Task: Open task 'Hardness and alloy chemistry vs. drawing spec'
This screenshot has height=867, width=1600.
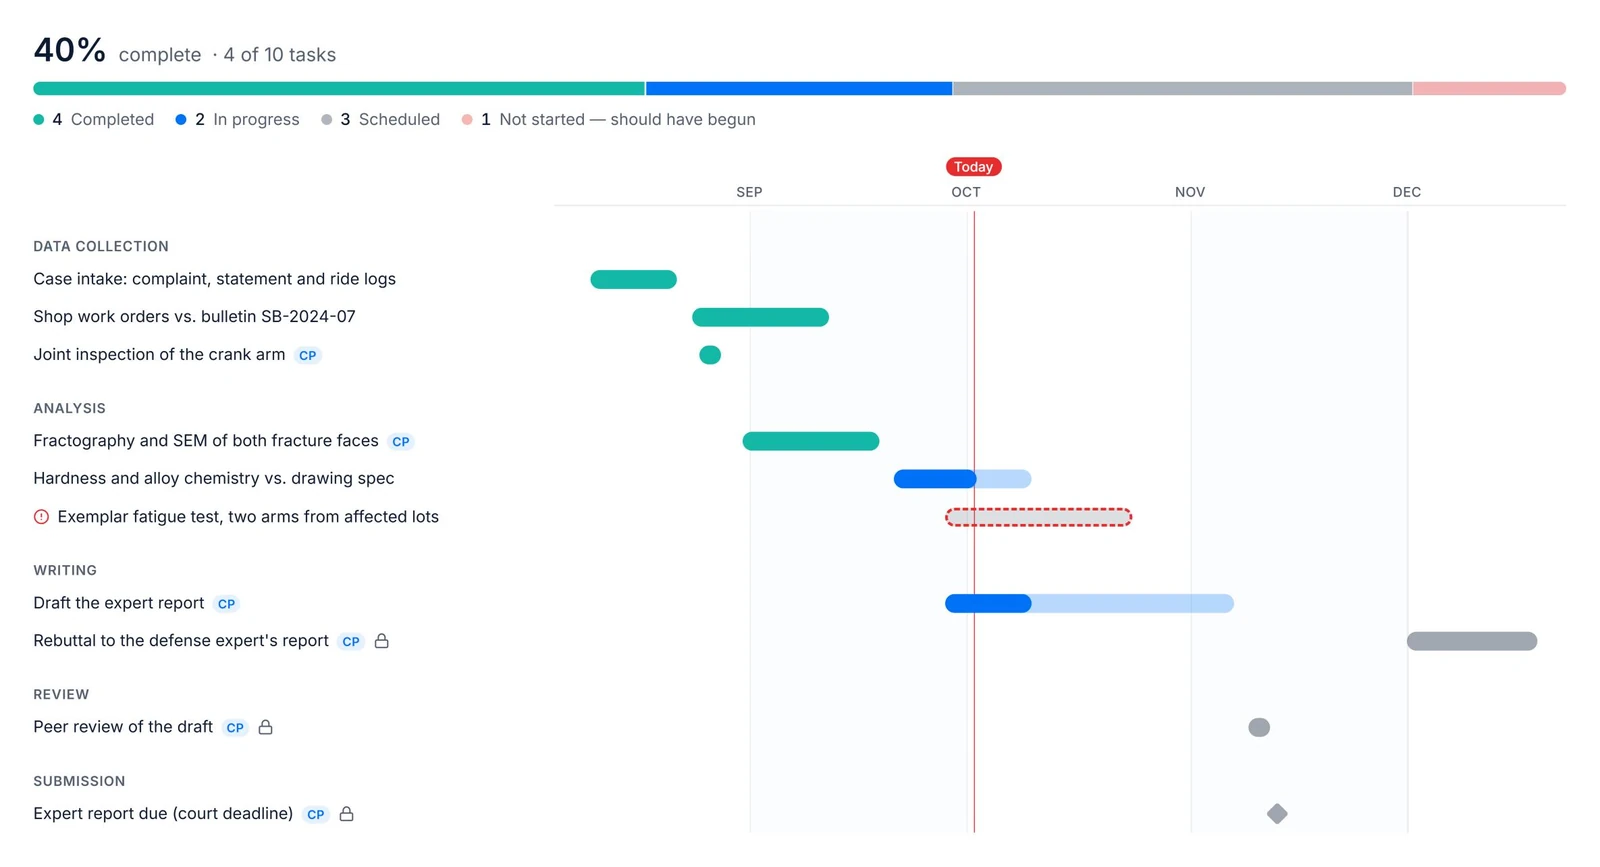Action: tap(214, 479)
